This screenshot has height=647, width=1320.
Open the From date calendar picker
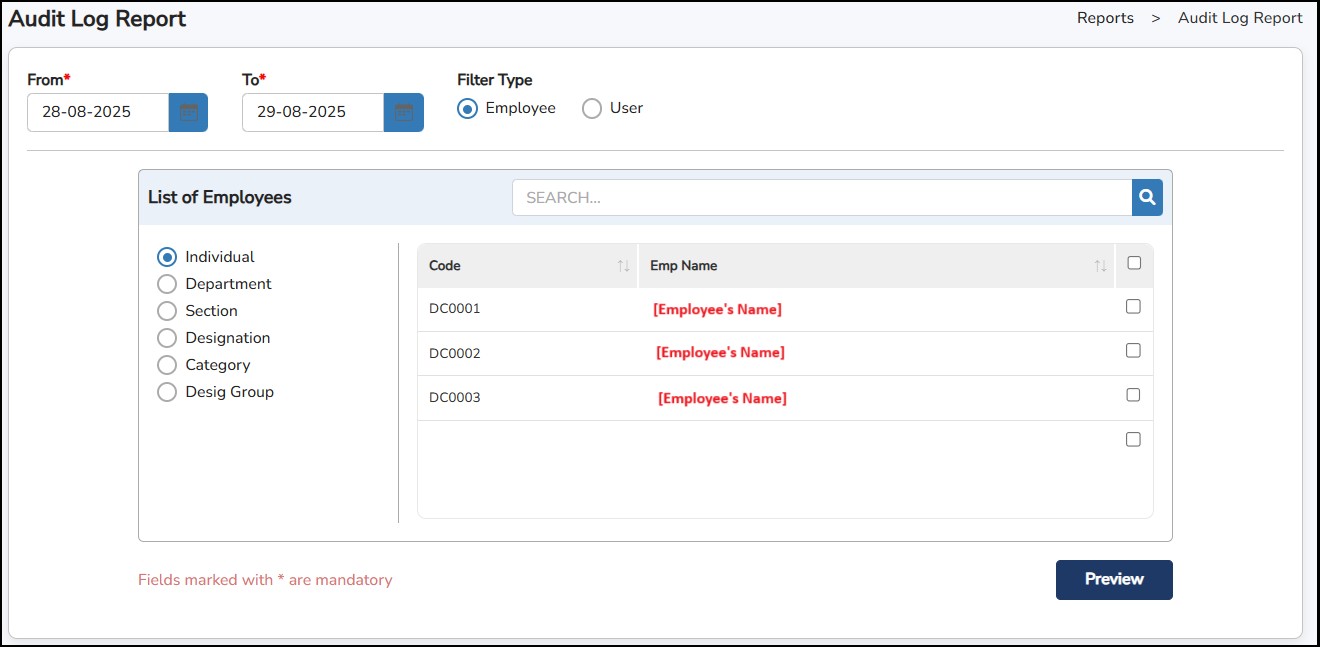pyautogui.click(x=188, y=112)
